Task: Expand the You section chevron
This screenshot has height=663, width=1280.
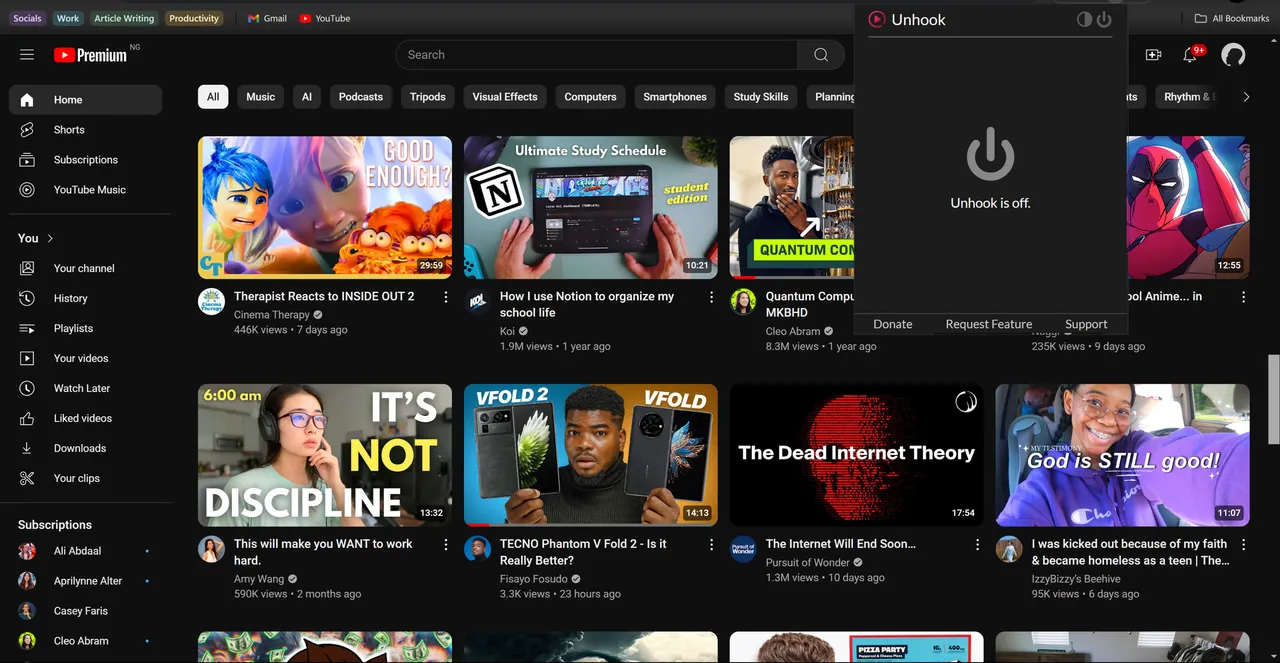Action: coord(50,238)
